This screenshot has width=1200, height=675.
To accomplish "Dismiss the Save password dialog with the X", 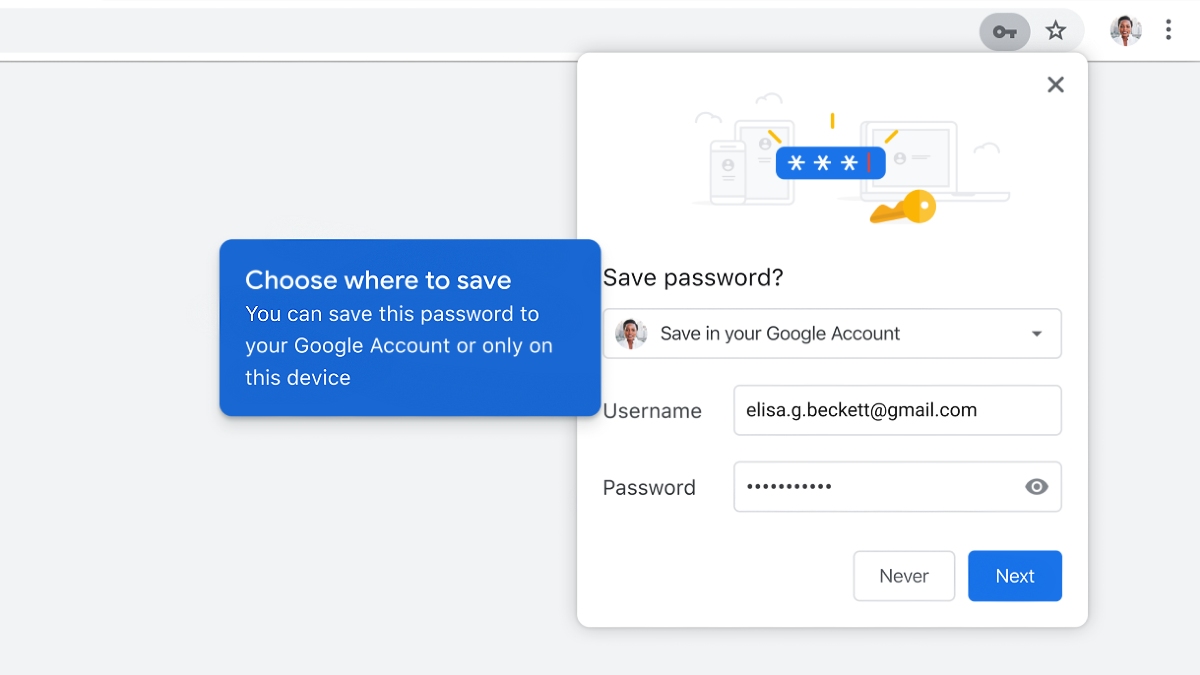I will 1055,84.
